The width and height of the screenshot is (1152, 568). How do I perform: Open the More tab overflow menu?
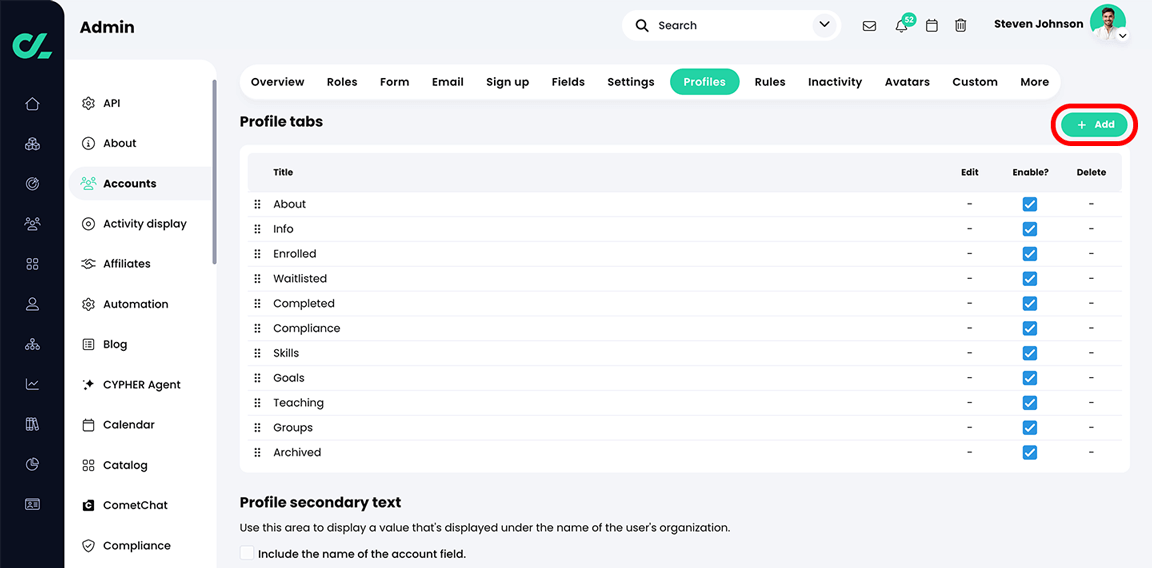coord(1034,82)
